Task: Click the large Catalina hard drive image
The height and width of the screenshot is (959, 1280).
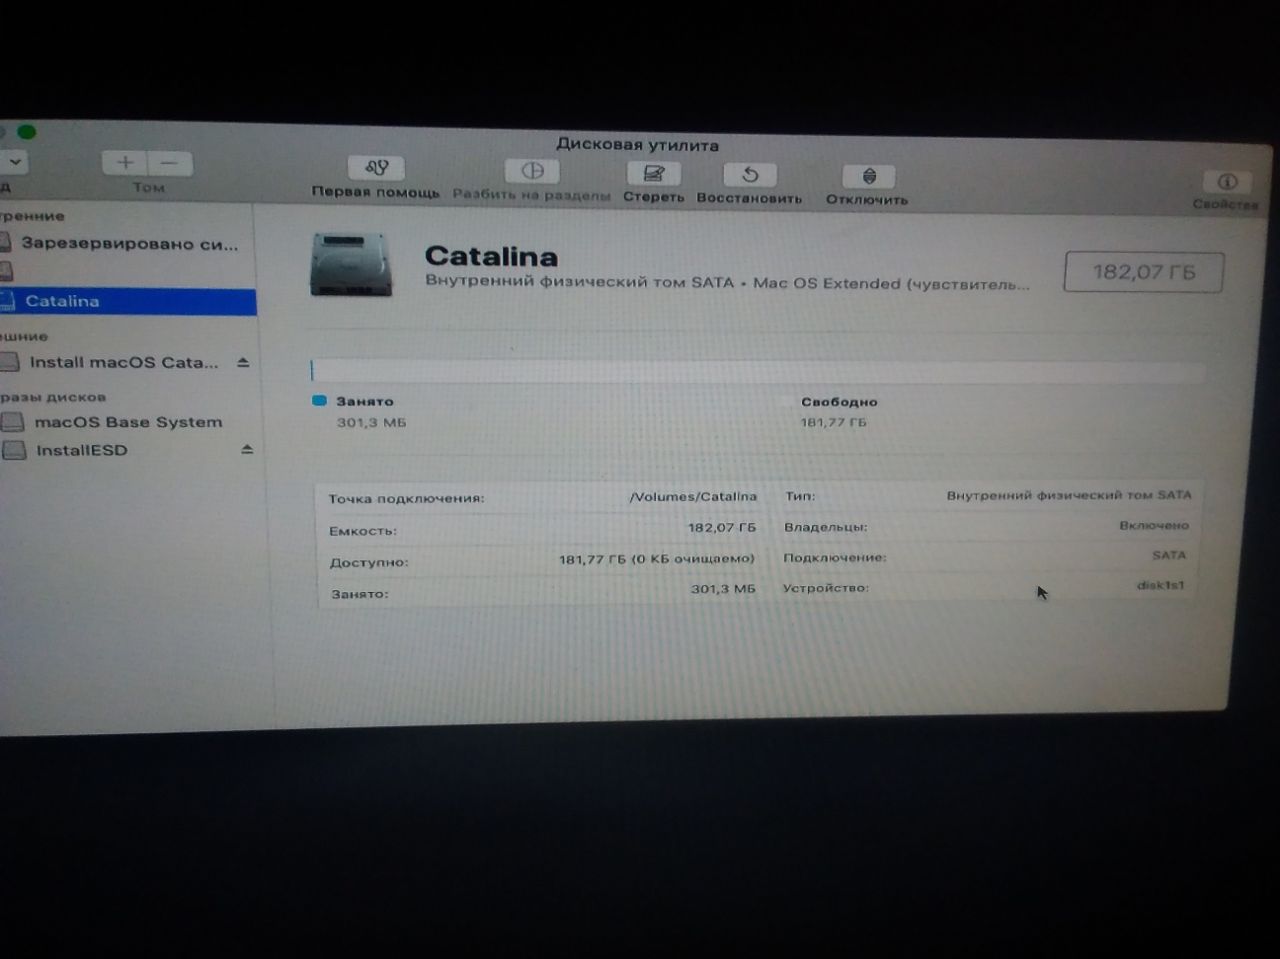Action: click(x=351, y=265)
